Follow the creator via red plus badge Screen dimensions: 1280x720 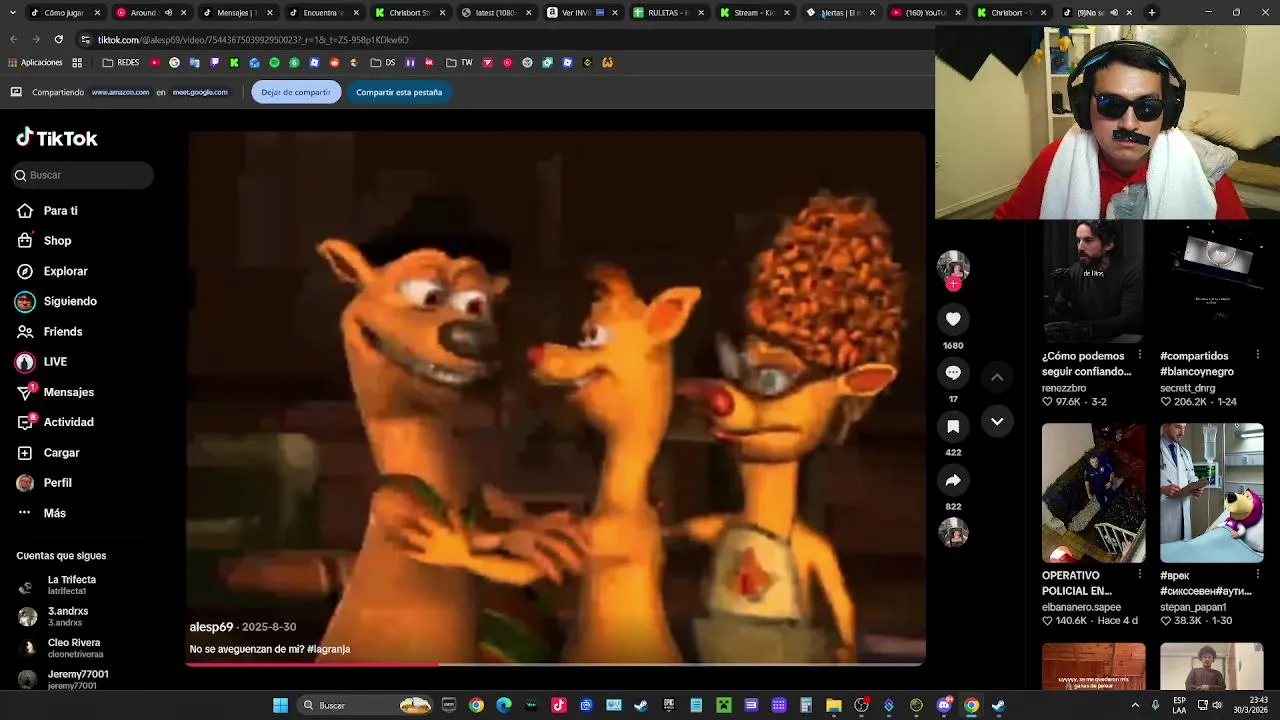click(953, 284)
